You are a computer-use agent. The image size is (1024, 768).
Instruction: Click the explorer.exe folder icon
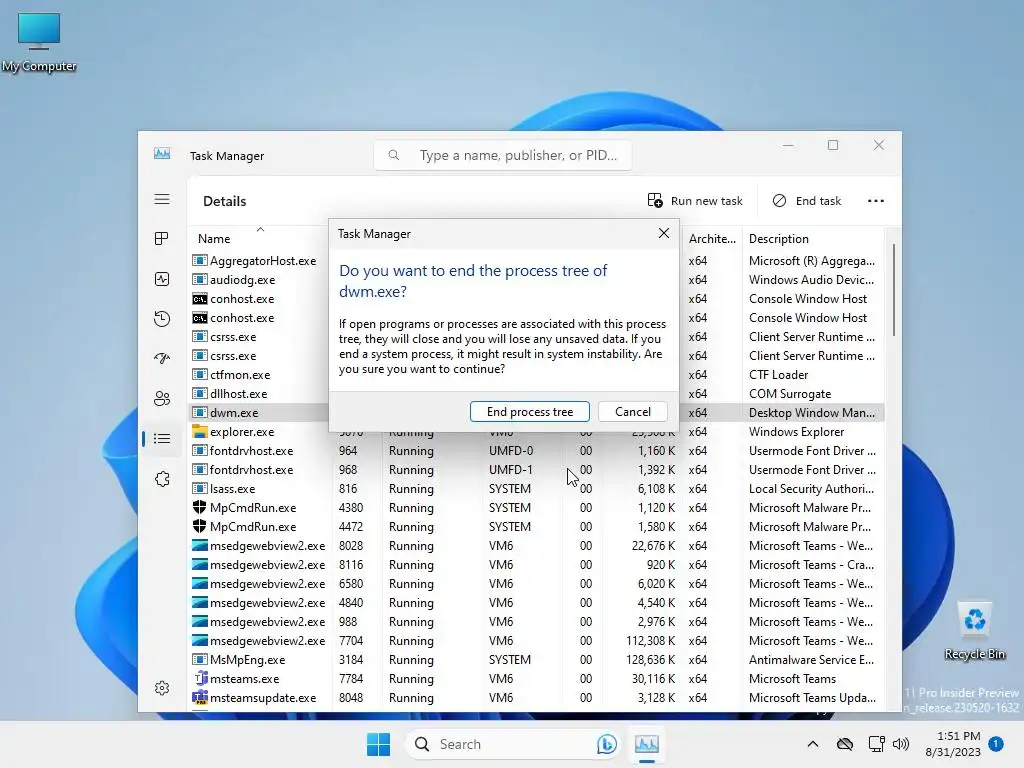pos(200,432)
